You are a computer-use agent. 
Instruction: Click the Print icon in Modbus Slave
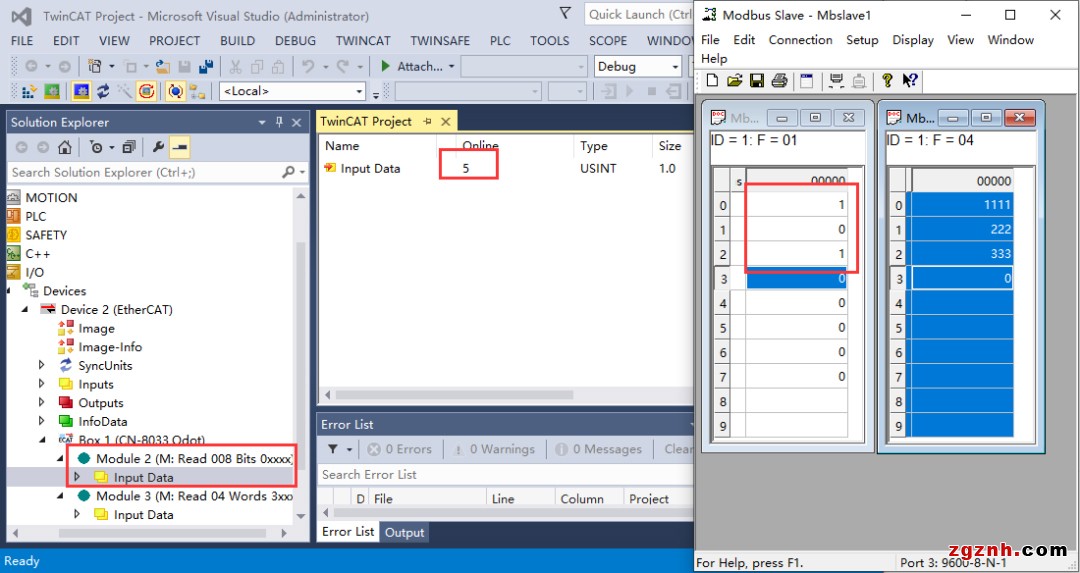(780, 81)
